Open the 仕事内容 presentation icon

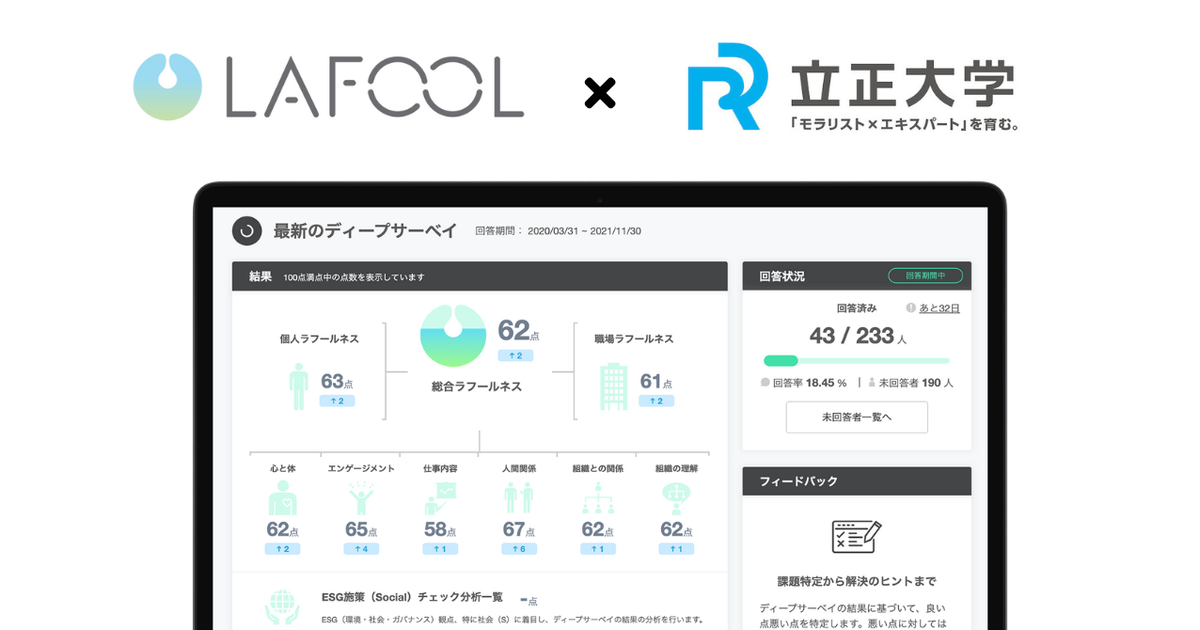(x=440, y=498)
